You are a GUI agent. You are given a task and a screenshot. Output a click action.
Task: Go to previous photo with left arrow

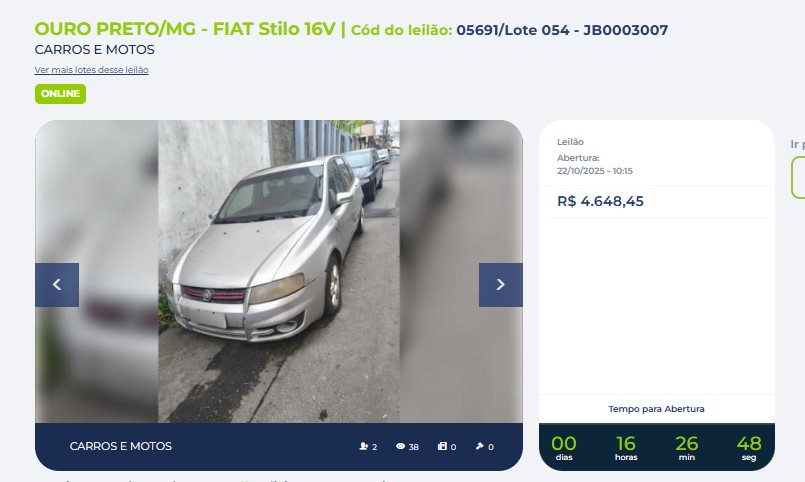(x=57, y=285)
